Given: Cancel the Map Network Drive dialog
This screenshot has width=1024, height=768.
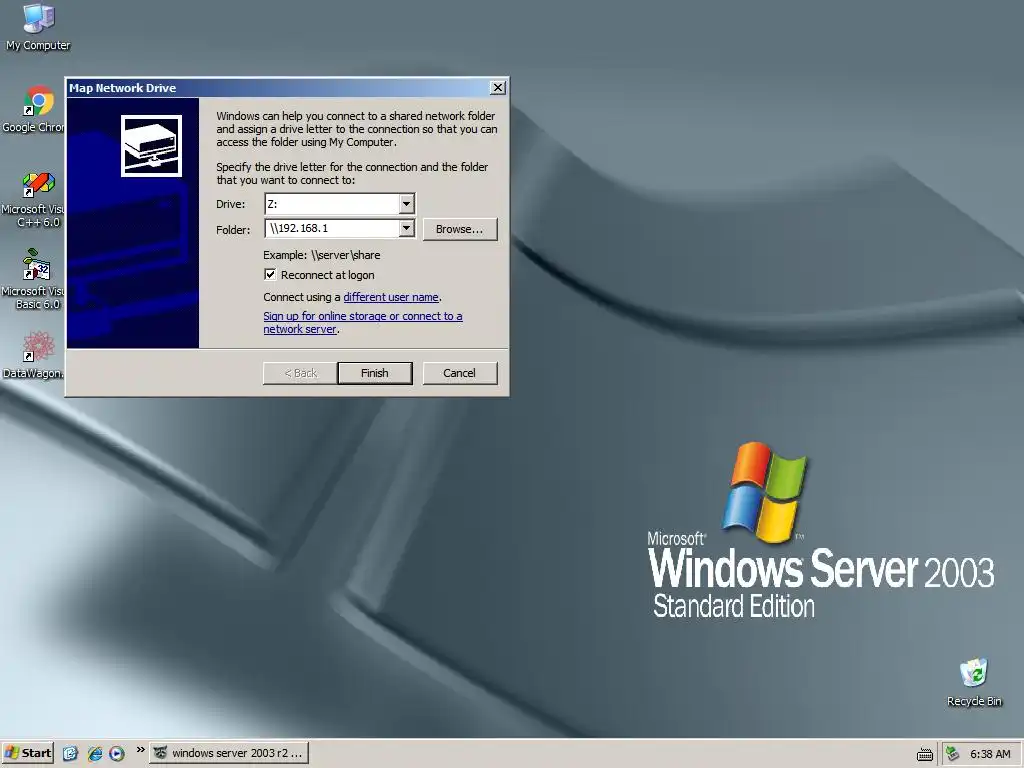Looking at the screenshot, I should pyautogui.click(x=460, y=373).
